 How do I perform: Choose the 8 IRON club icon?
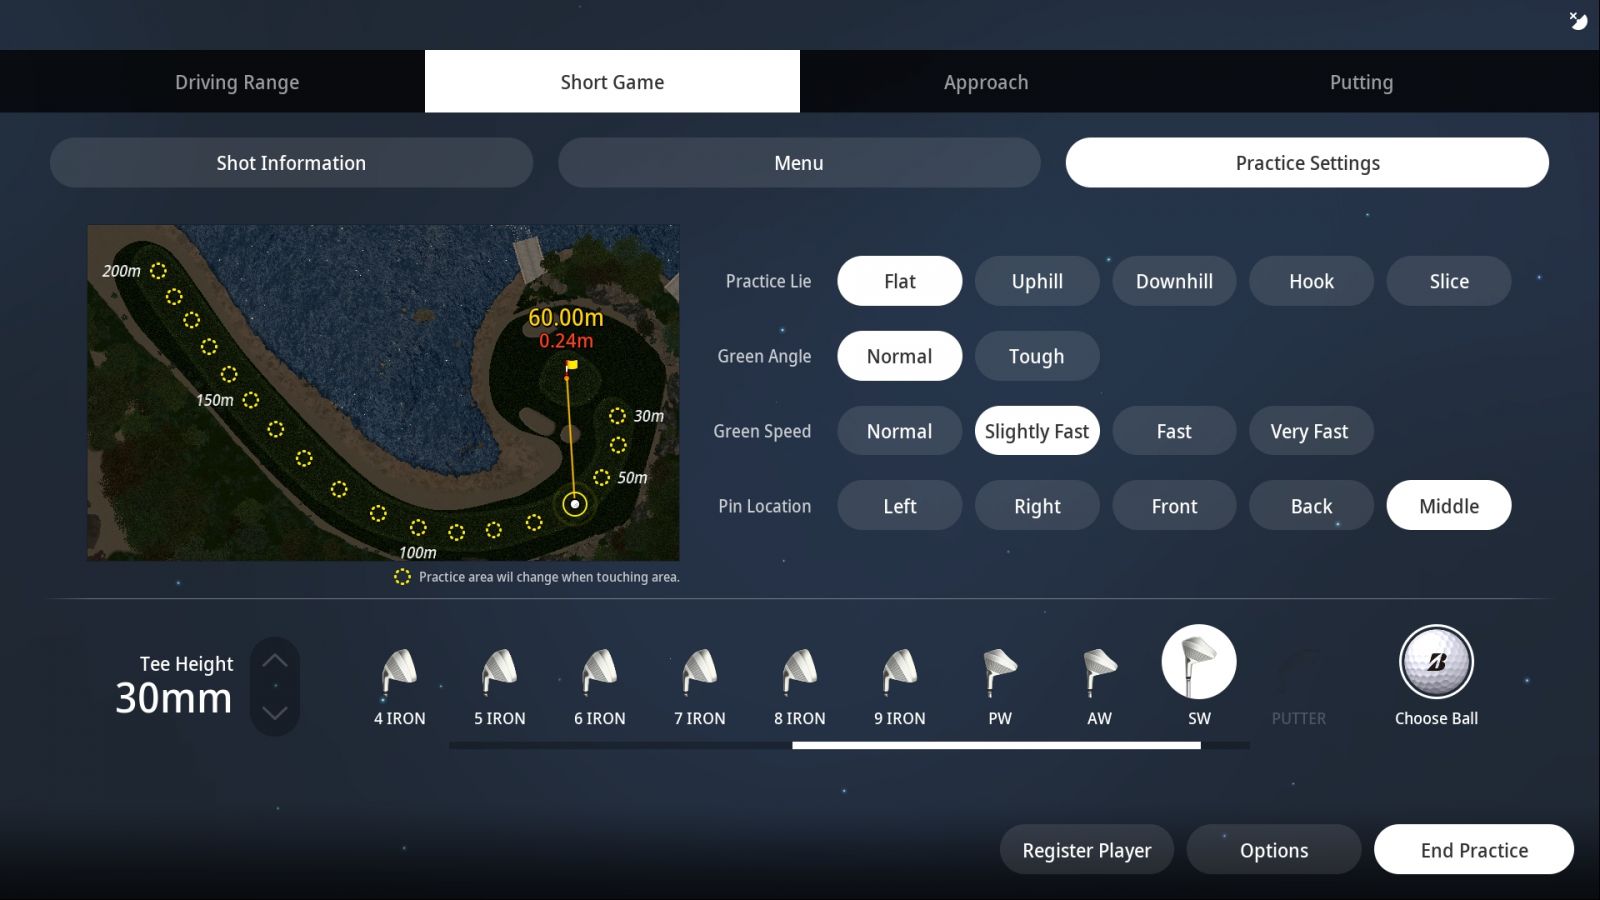pos(799,671)
